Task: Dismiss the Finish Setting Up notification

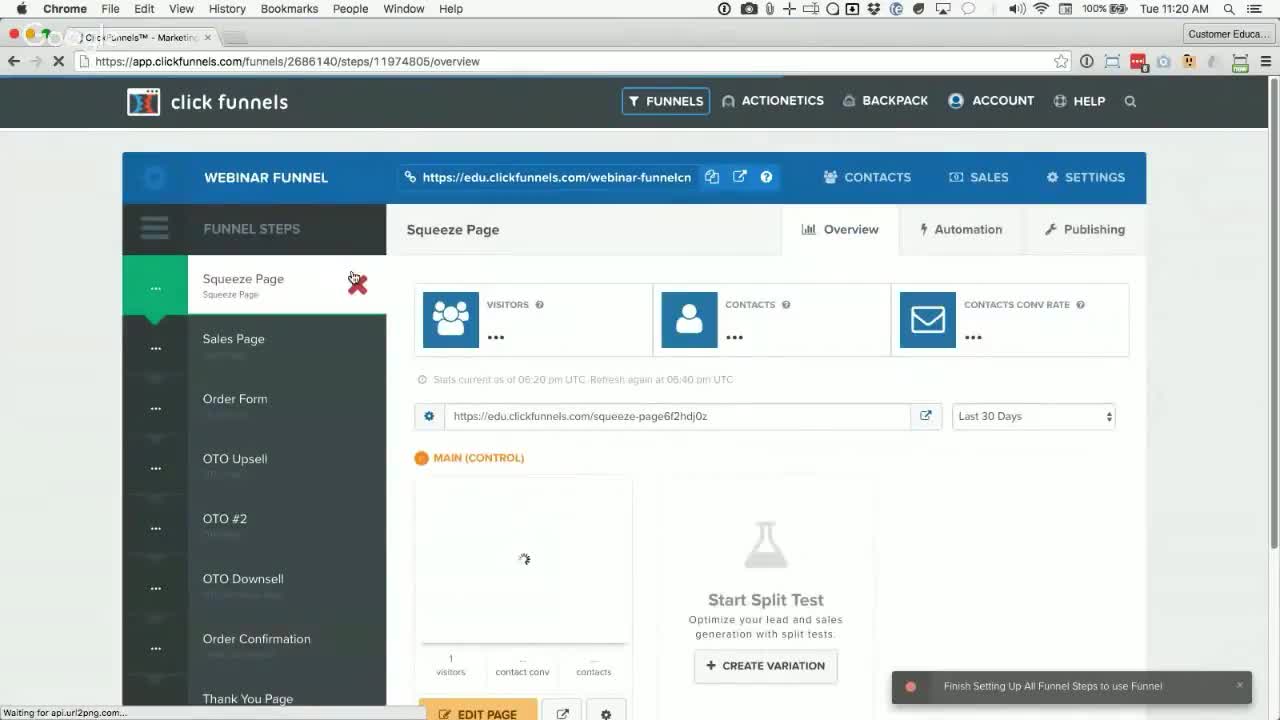Action: (1239, 685)
